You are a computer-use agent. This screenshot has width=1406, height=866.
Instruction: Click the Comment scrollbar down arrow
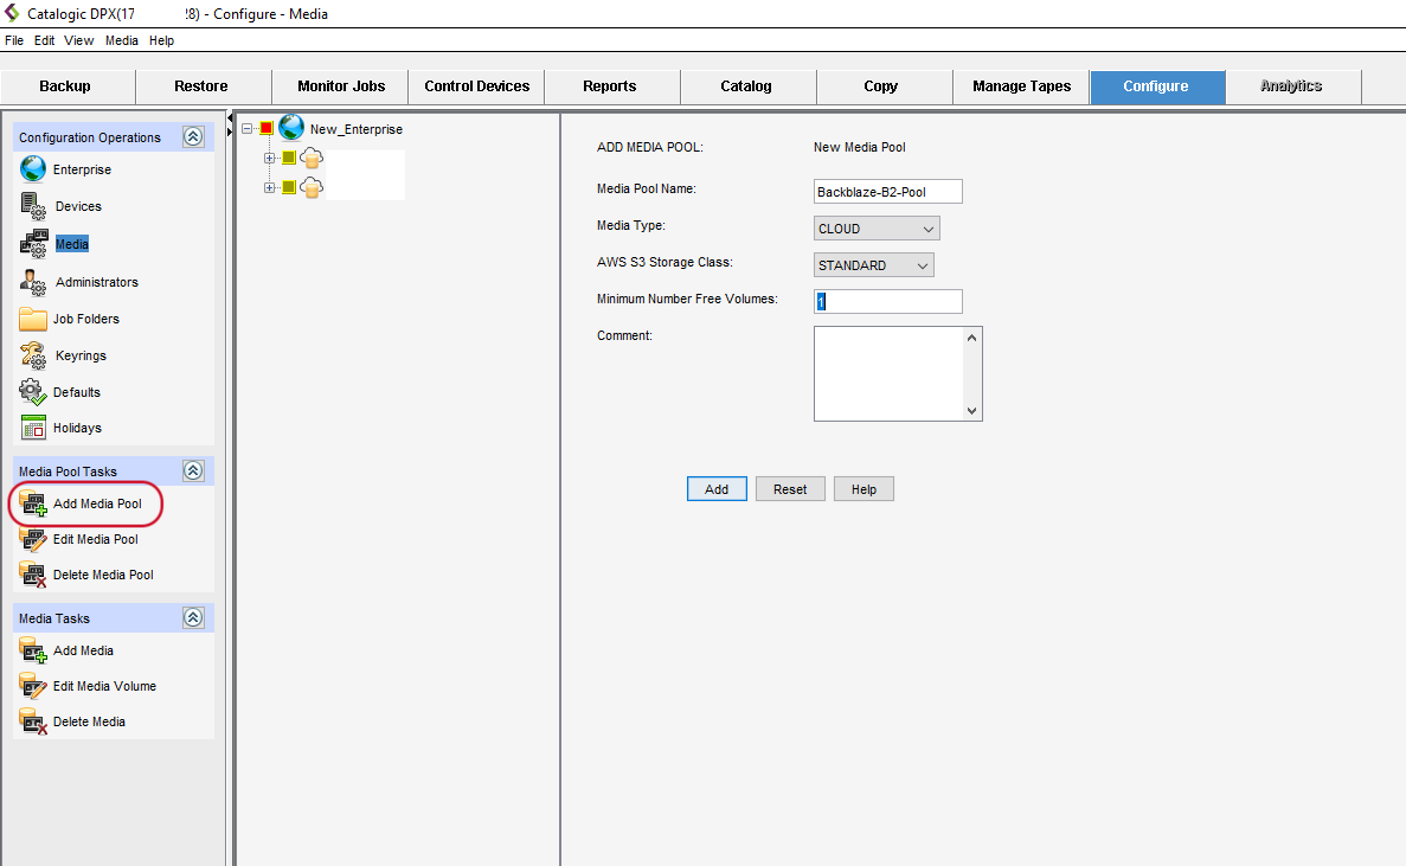click(972, 410)
